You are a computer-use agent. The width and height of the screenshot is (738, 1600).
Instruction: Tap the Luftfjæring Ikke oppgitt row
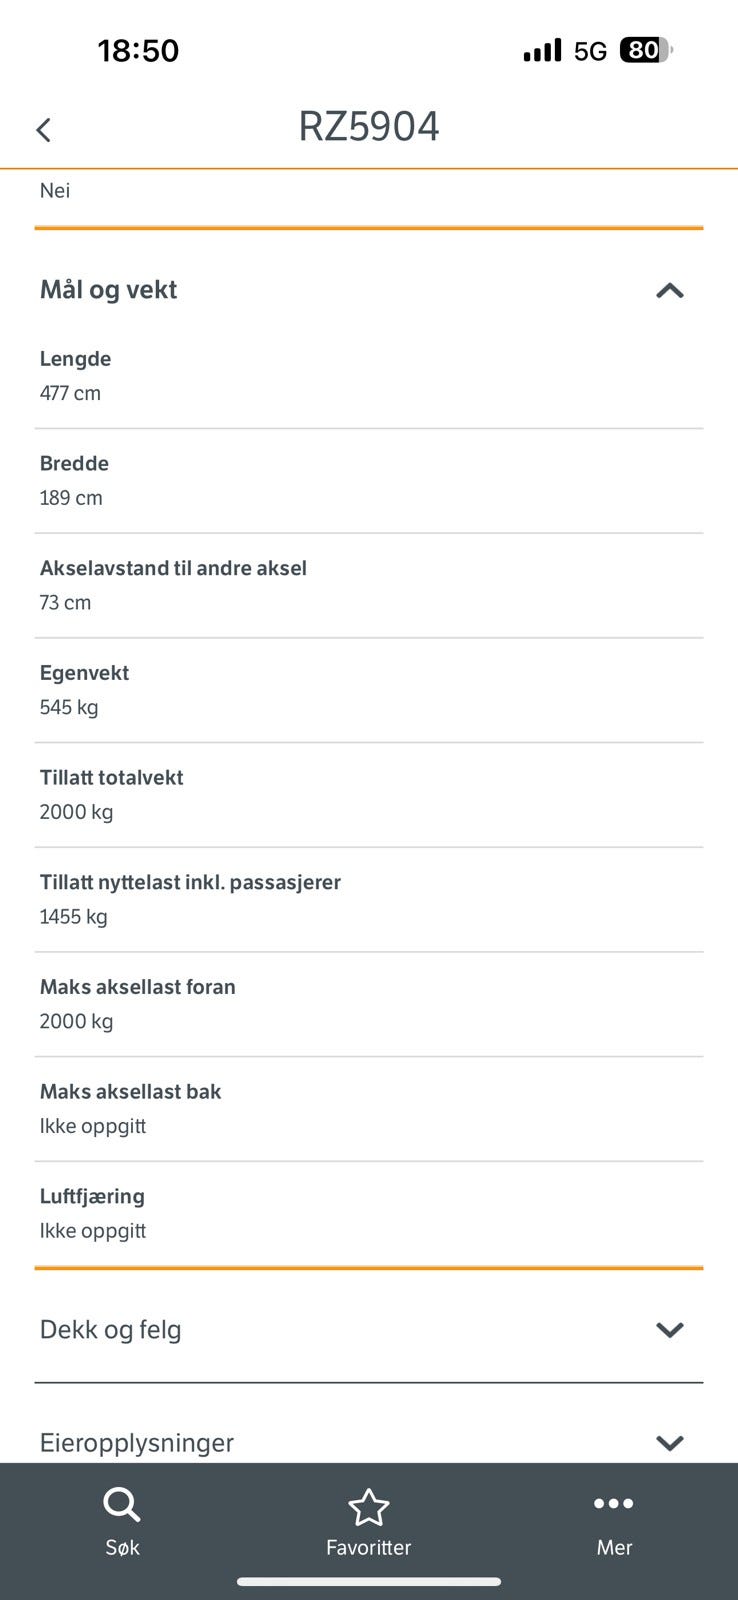tap(369, 1214)
